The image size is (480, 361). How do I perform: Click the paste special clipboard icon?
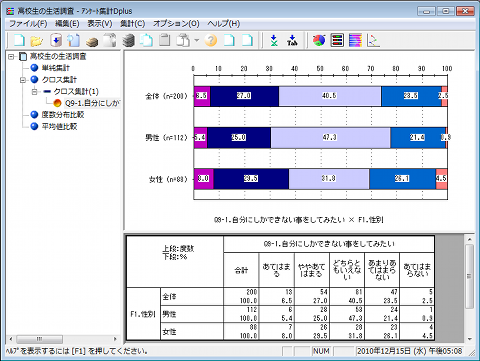point(183,40)
